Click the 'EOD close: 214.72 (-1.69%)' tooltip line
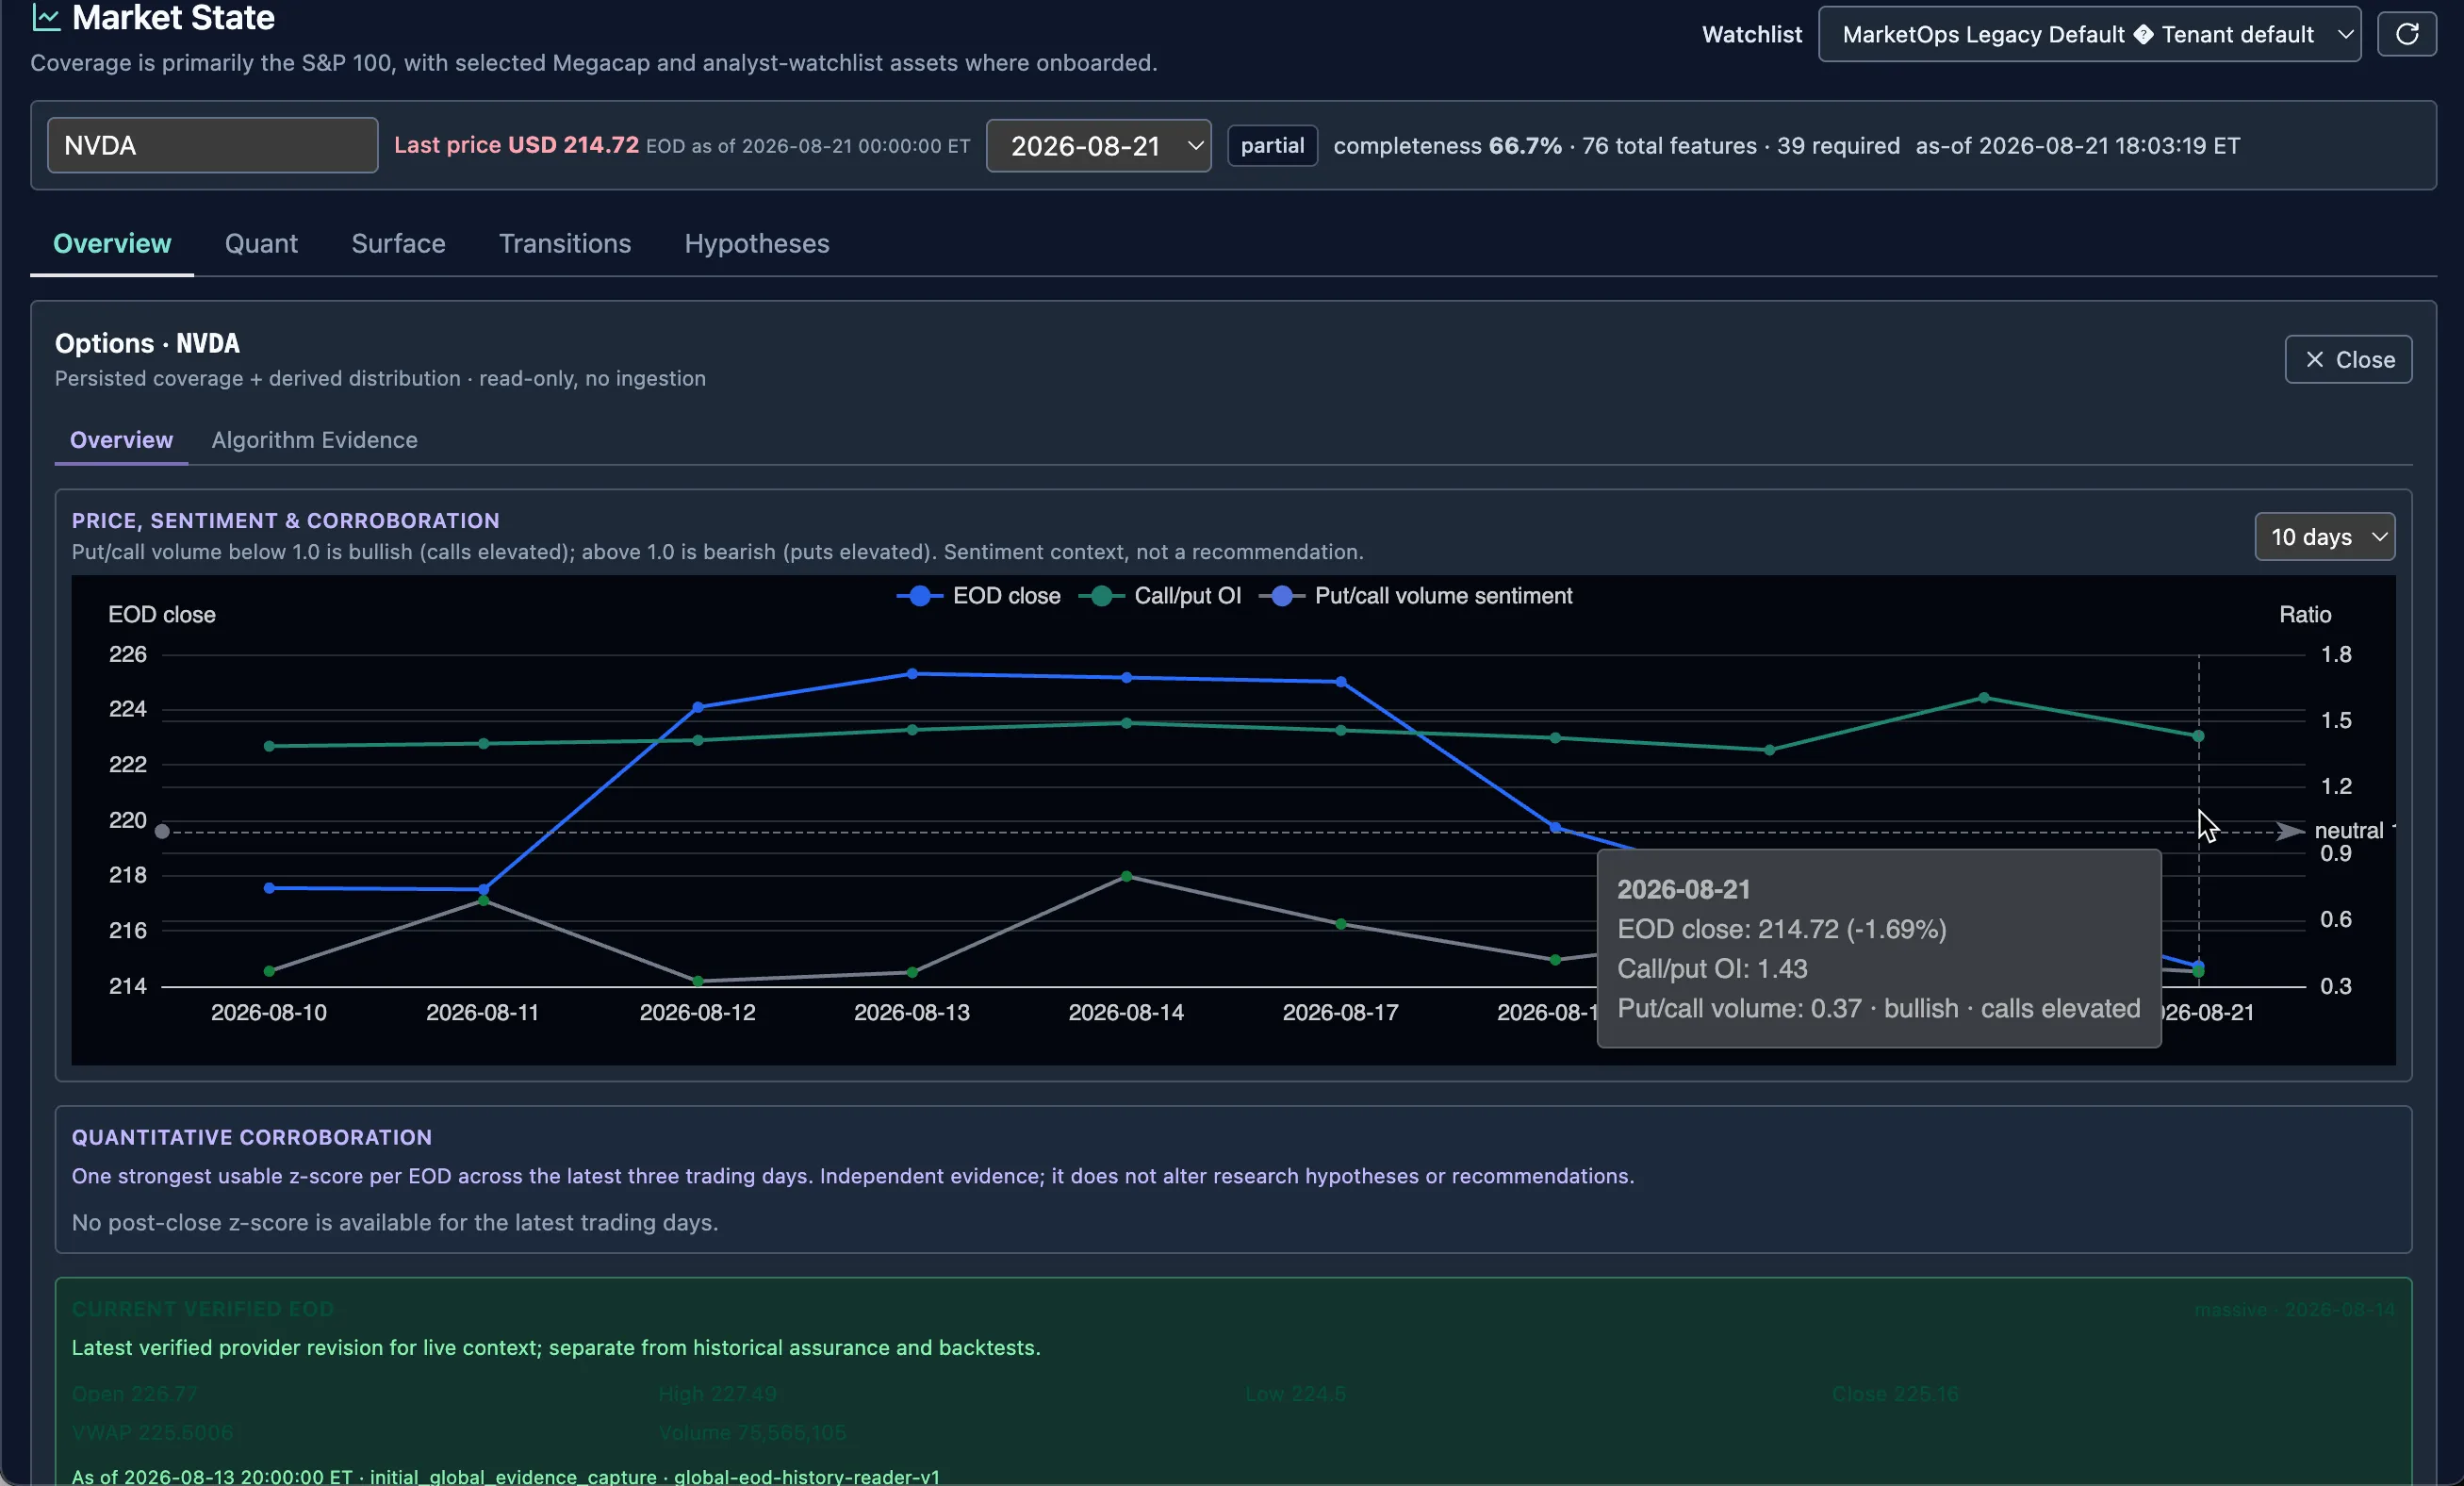The image size is (2464, 1486). click(1782, 929)
